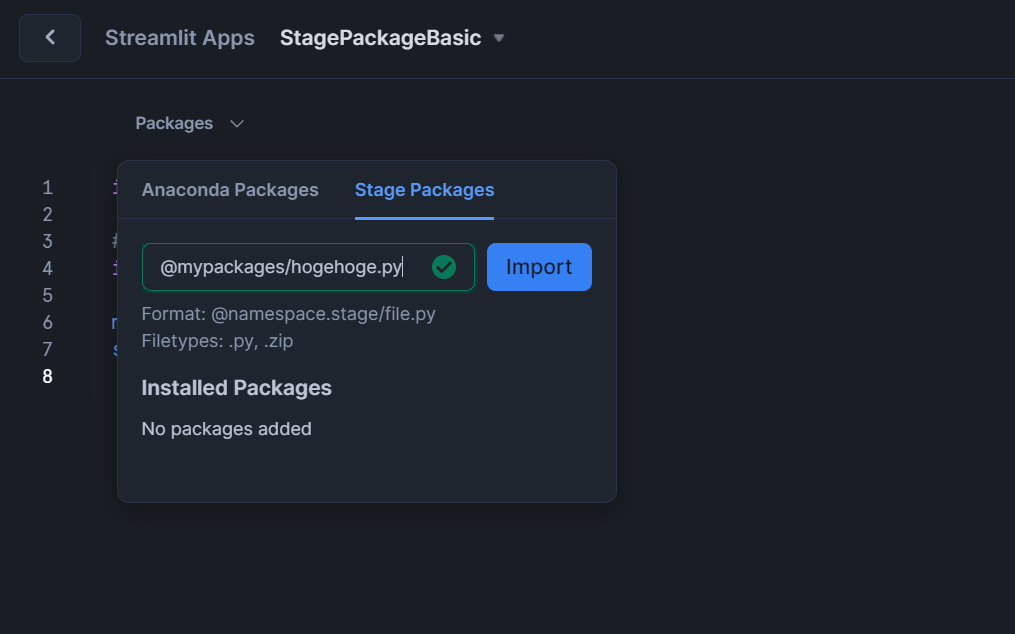Open the StagePackageBasic dropdown caret
Image resolution: width=1015 pixels, height=634 pixels.
pyautogui.click(x=499, y=38)
